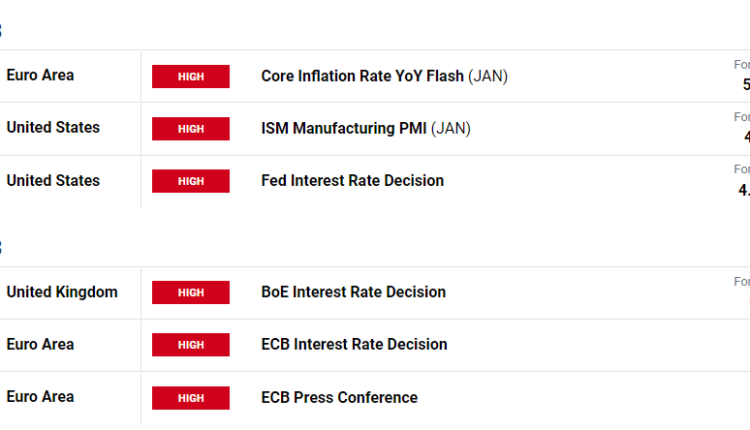
Task: Click HIGH badge beside ISM Manufacturing PMI
Action: (191, 129)
